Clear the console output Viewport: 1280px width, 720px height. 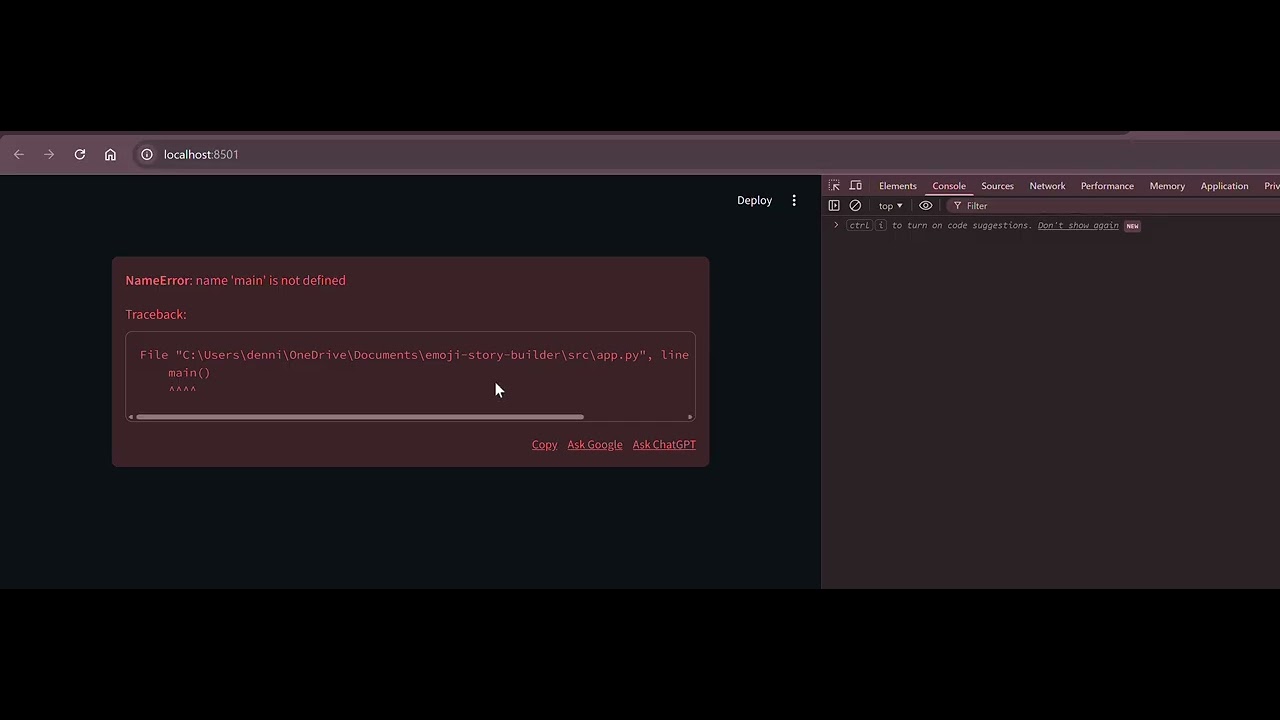[855, 206]
